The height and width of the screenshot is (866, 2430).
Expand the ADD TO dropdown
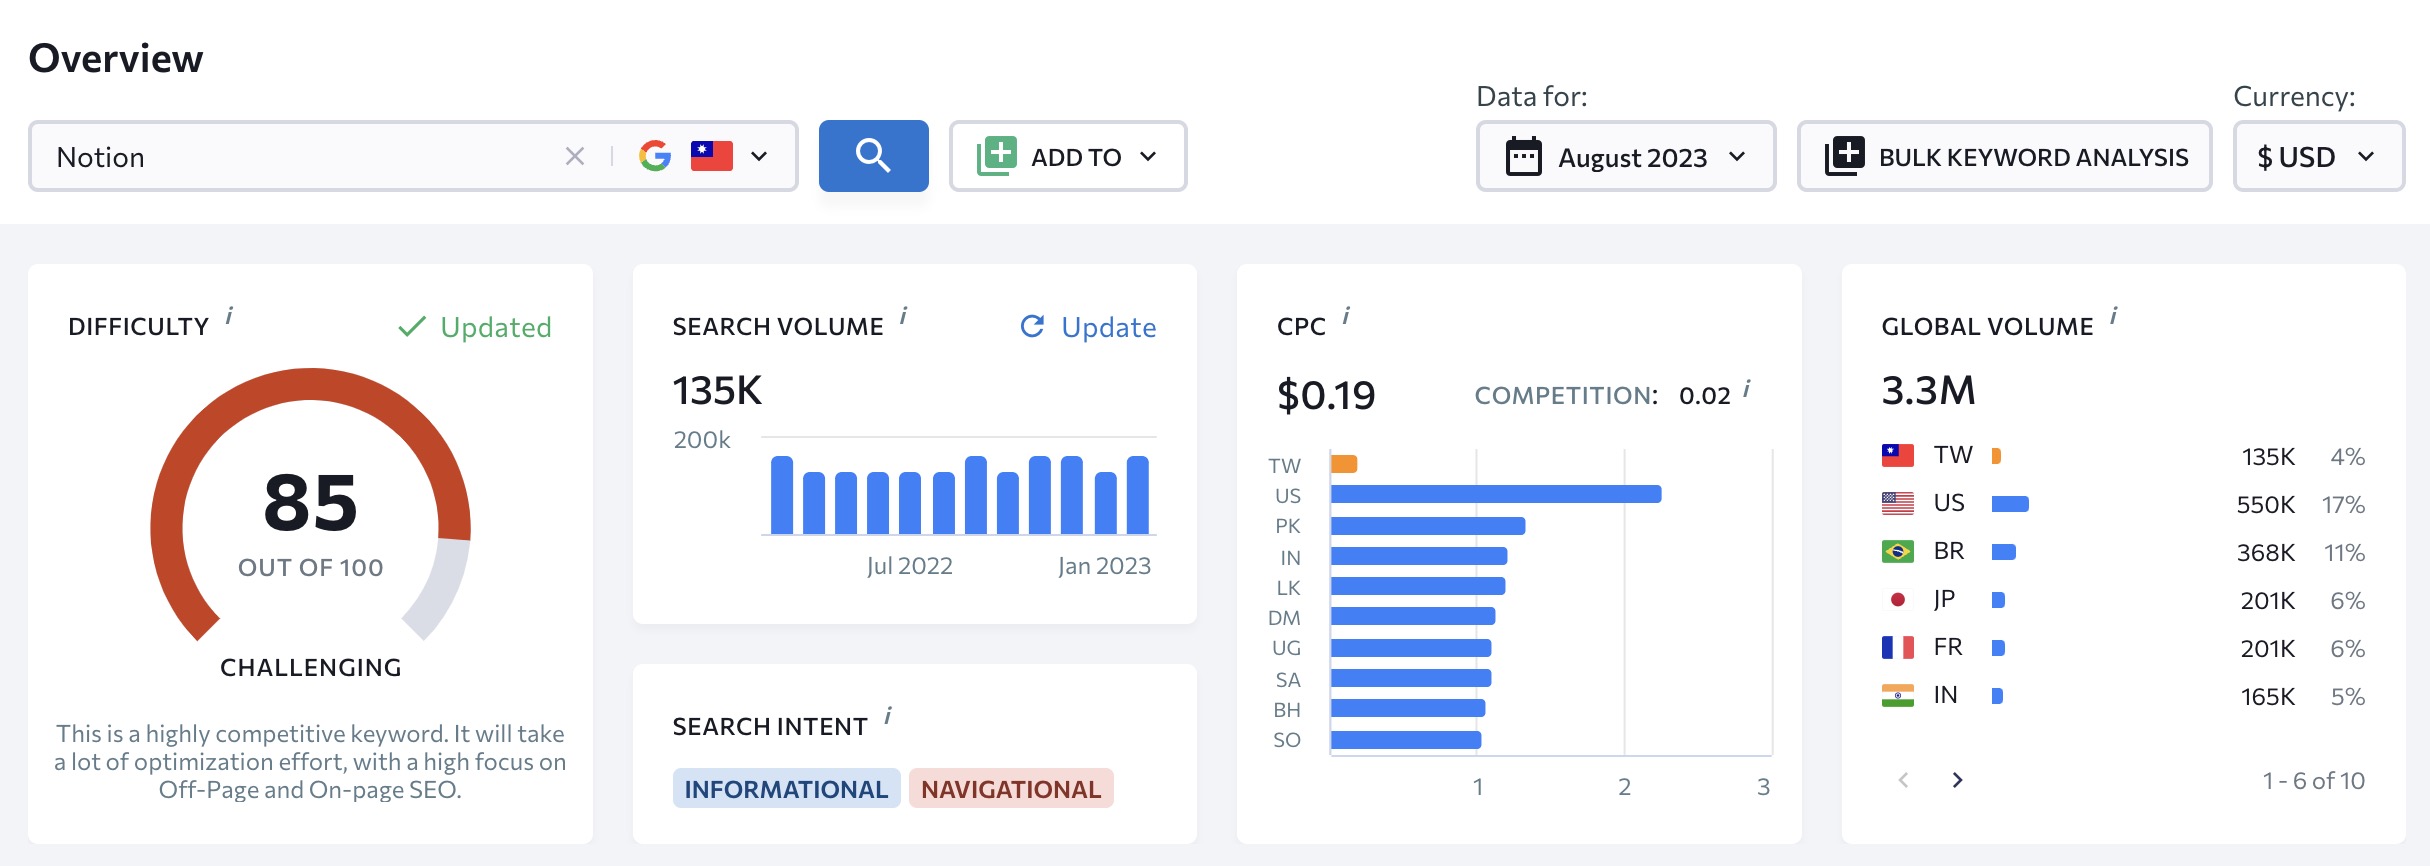(1068, 156)
